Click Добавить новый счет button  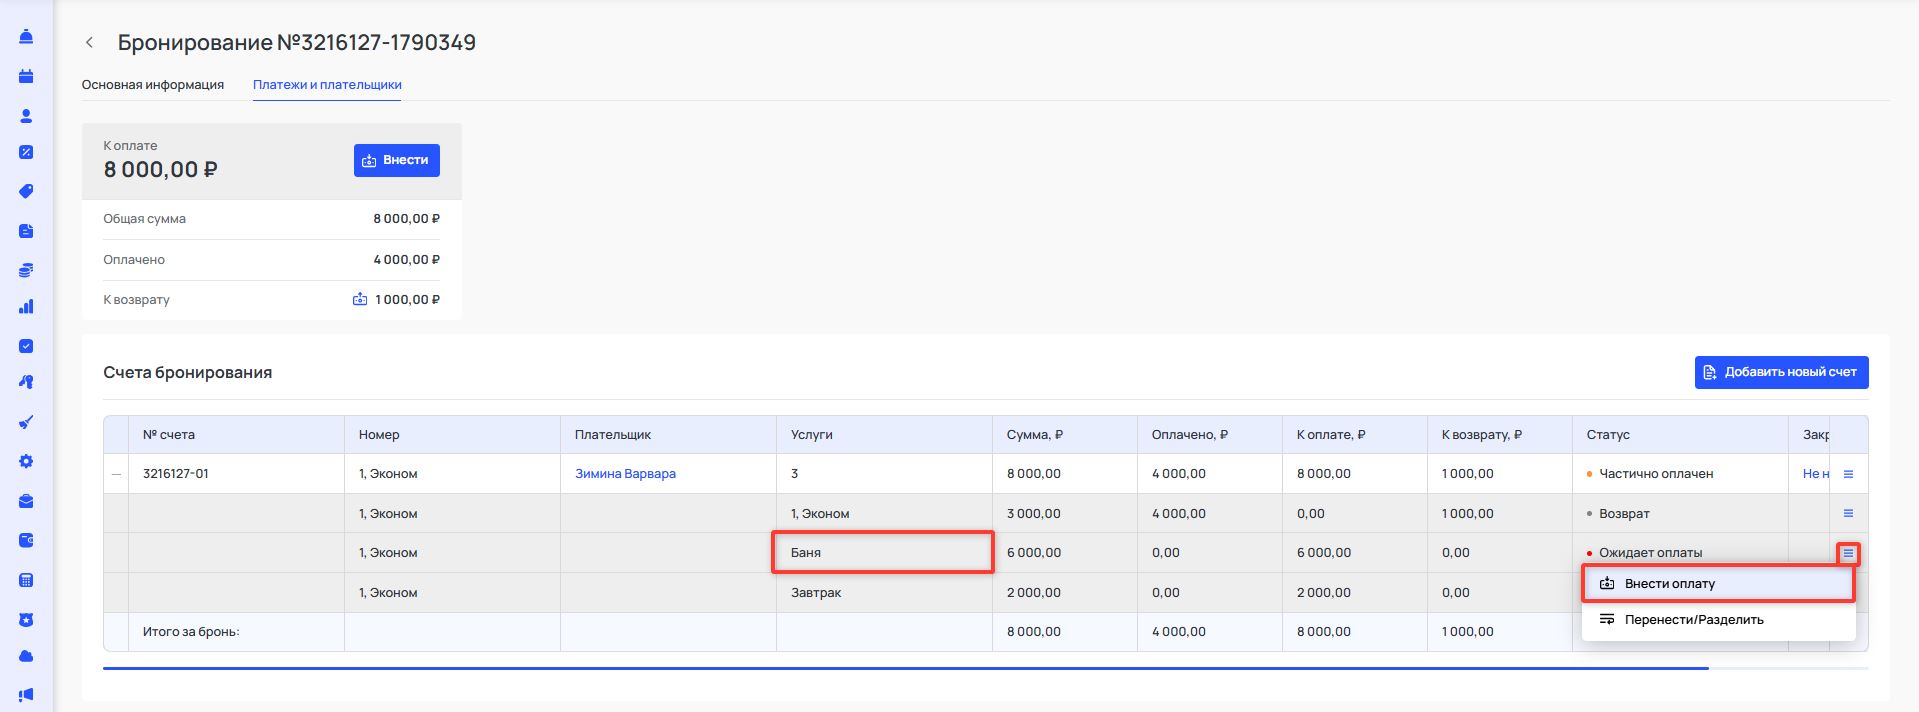[x=1781, y=372]
